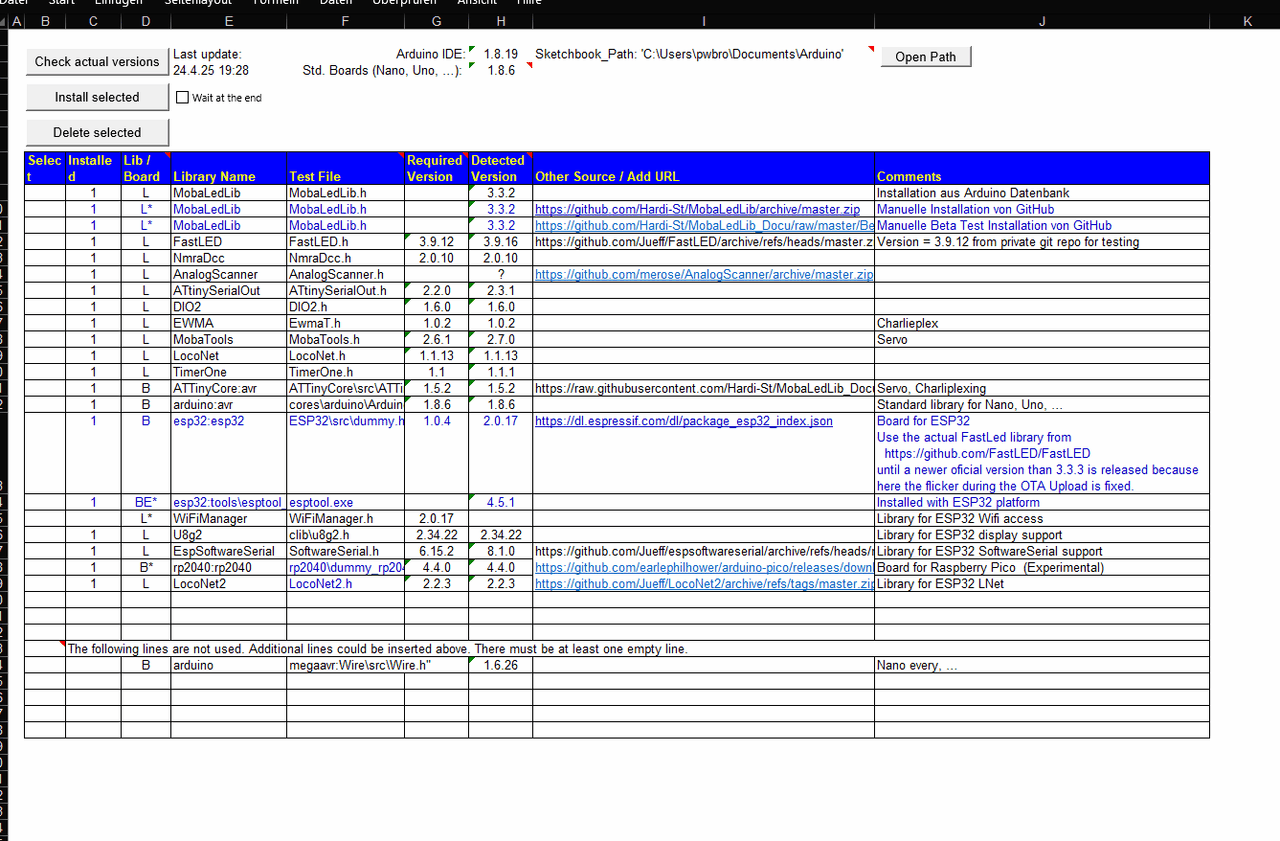Open the sketchbook folder with Open Path
The width and height of the screenshot is (1280, 841).
925,57
